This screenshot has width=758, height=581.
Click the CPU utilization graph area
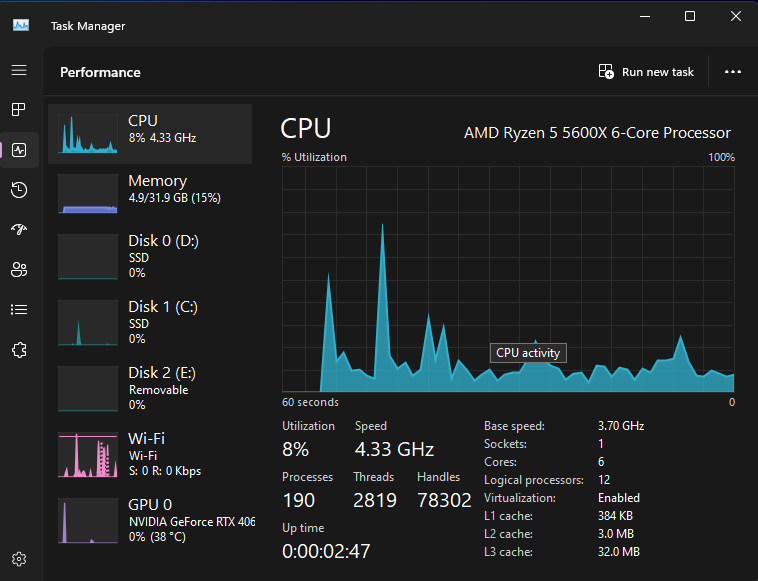tap(508, 279)
